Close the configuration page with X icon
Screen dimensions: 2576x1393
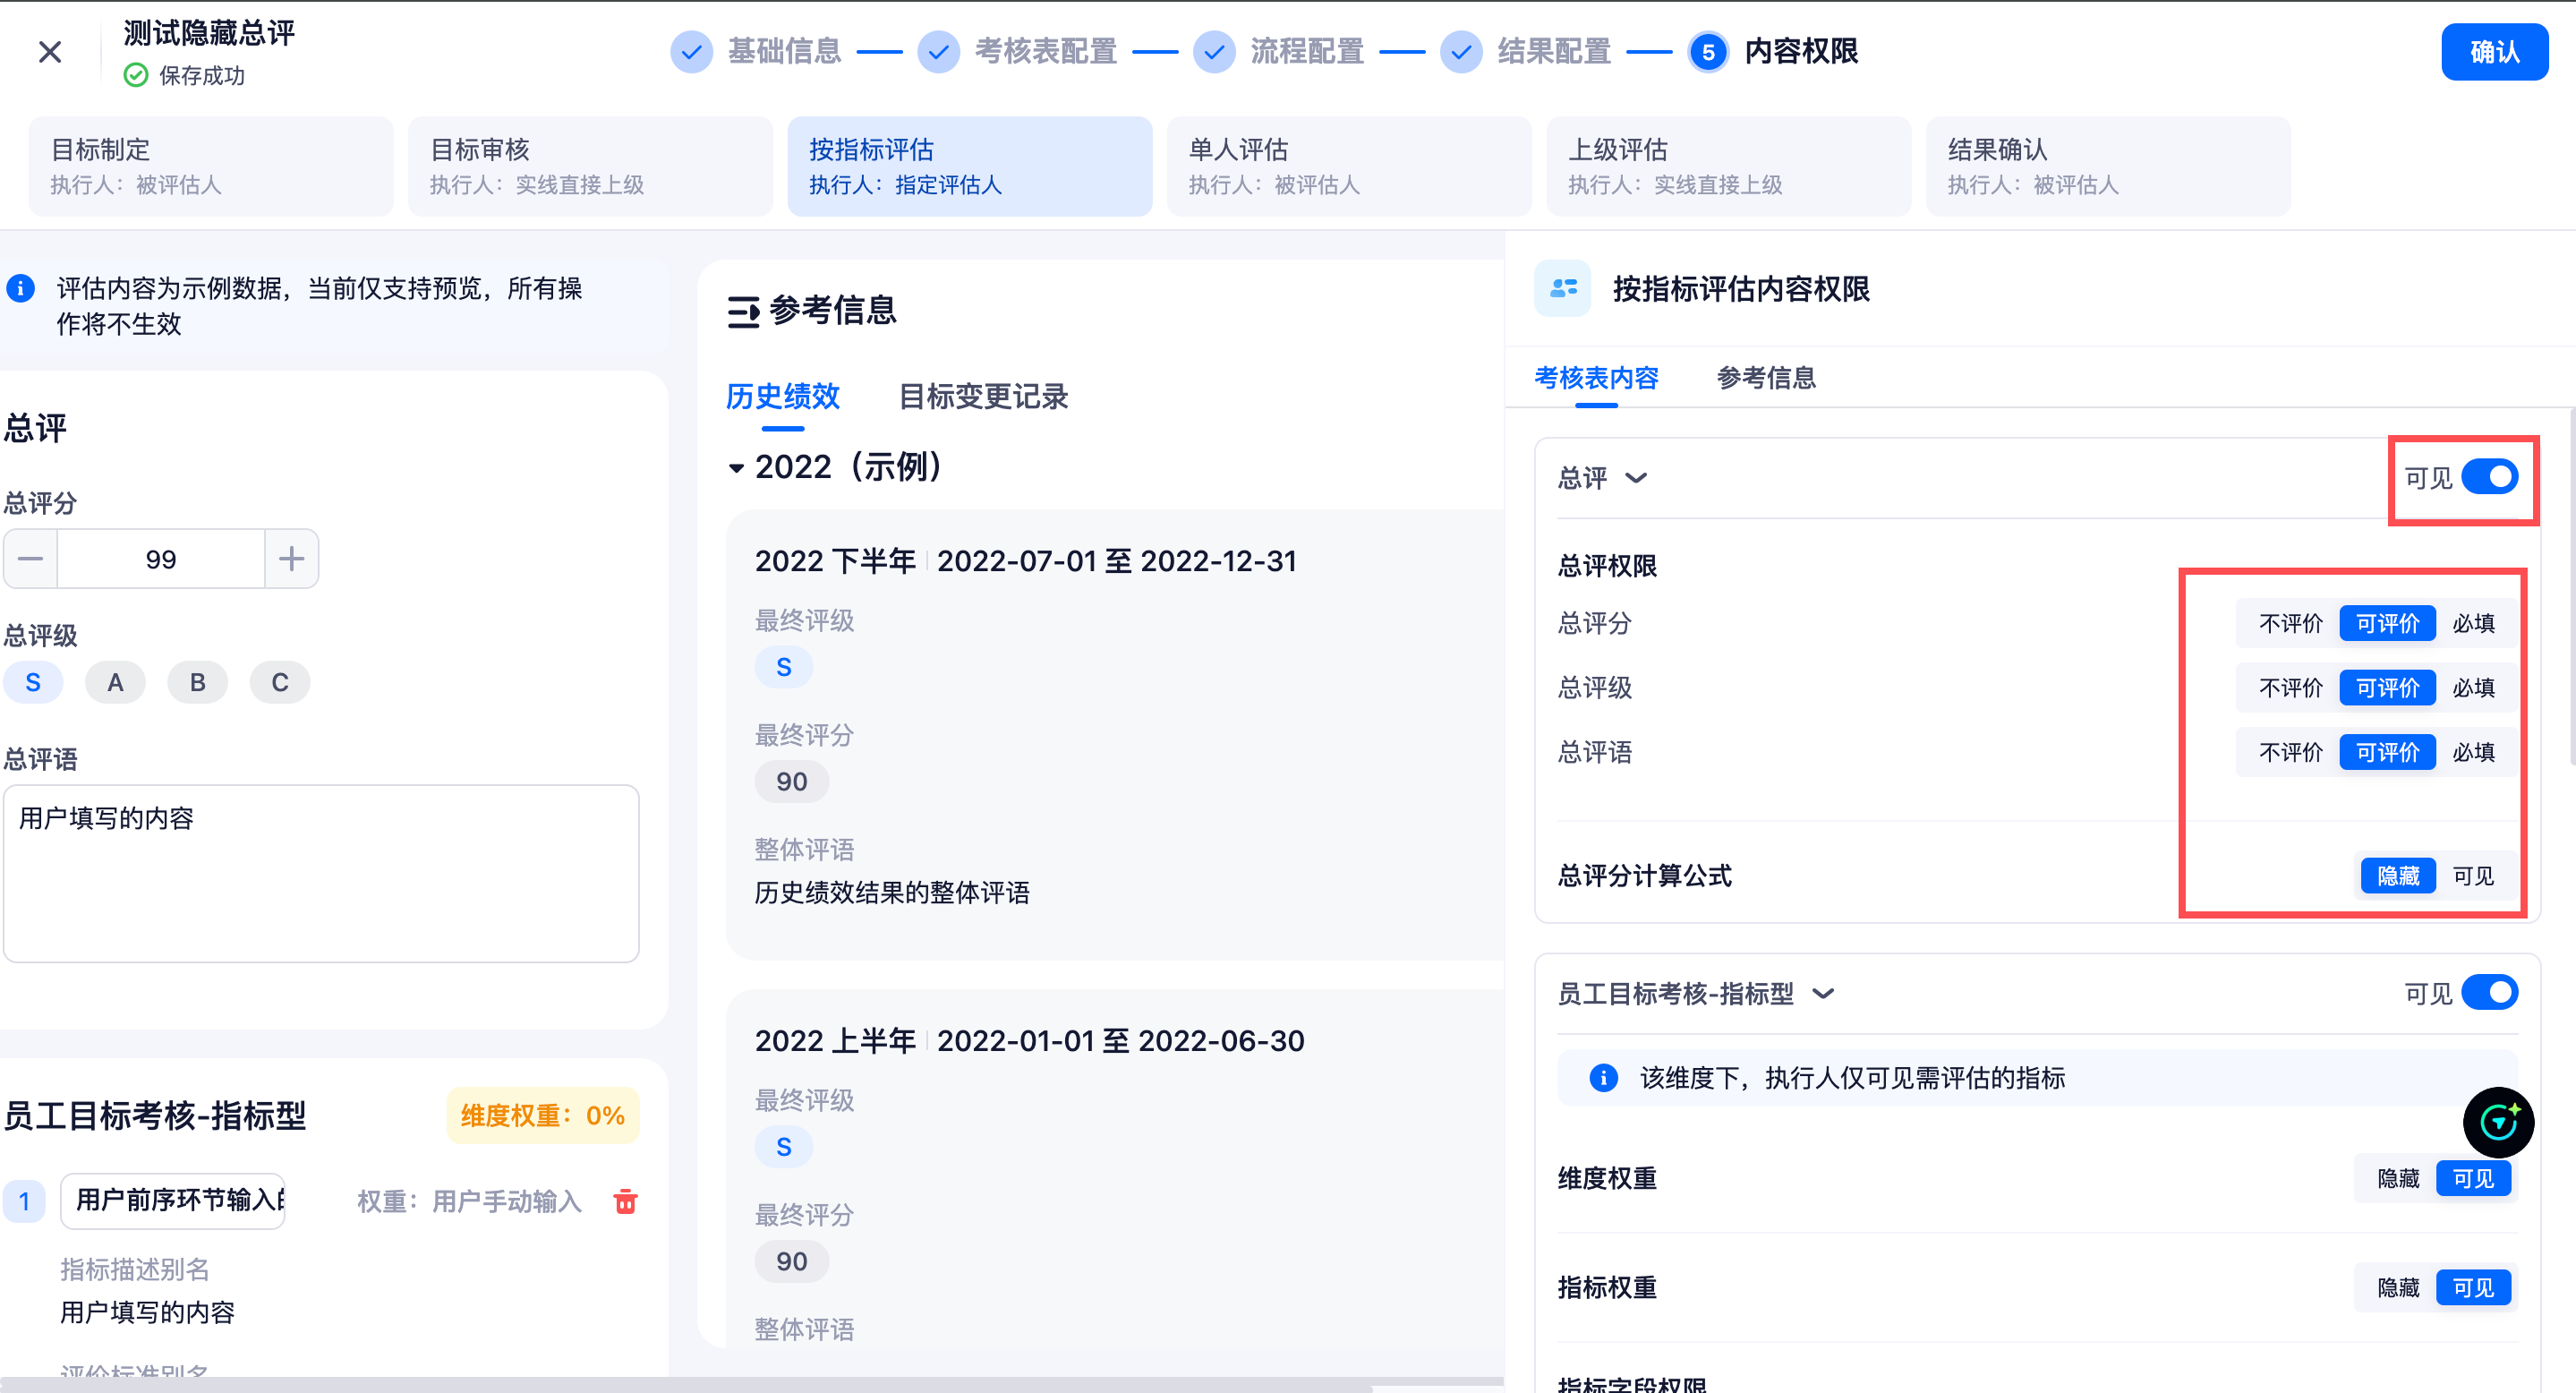click(50, 52)
